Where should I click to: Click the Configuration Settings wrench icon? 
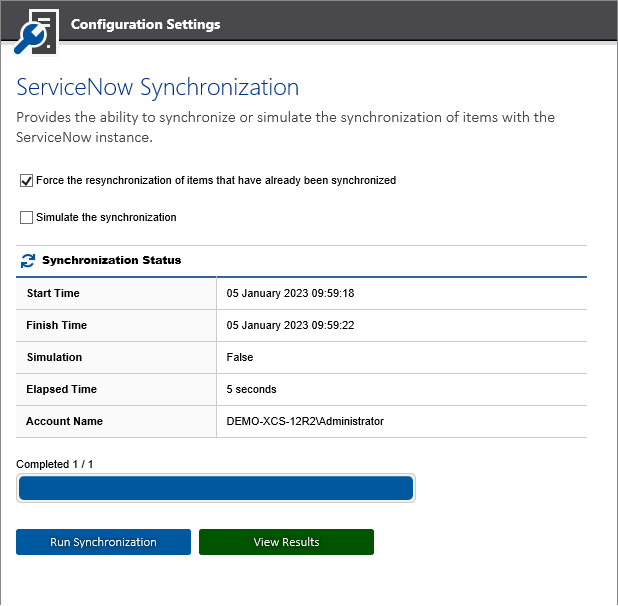[36, 32]
